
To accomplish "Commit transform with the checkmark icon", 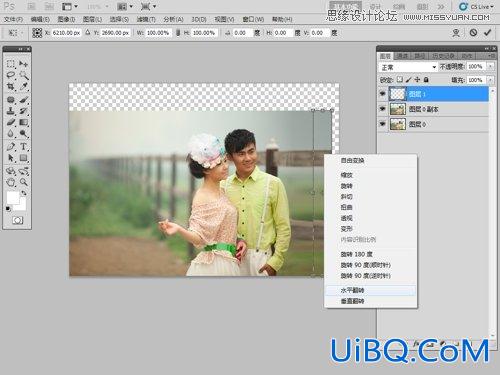I will pos(488,33).
